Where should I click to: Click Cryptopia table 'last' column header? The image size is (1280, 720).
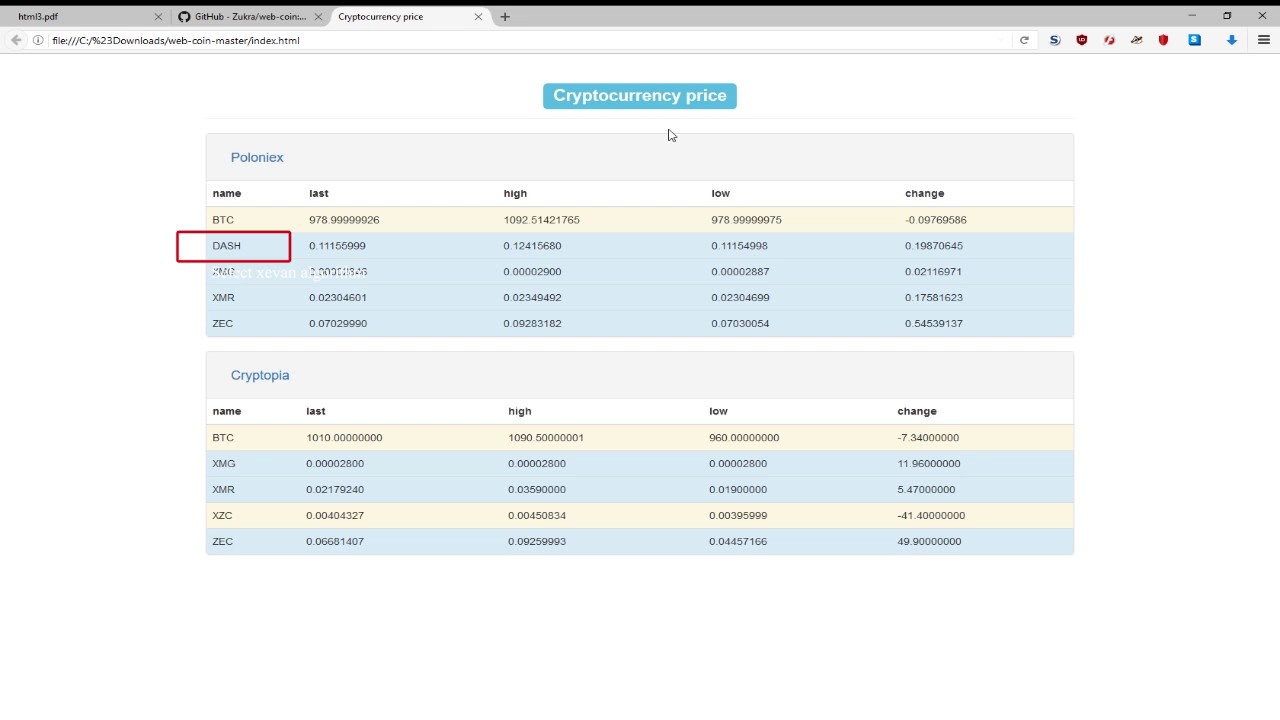pyautogui.click(x=316, y=411)
